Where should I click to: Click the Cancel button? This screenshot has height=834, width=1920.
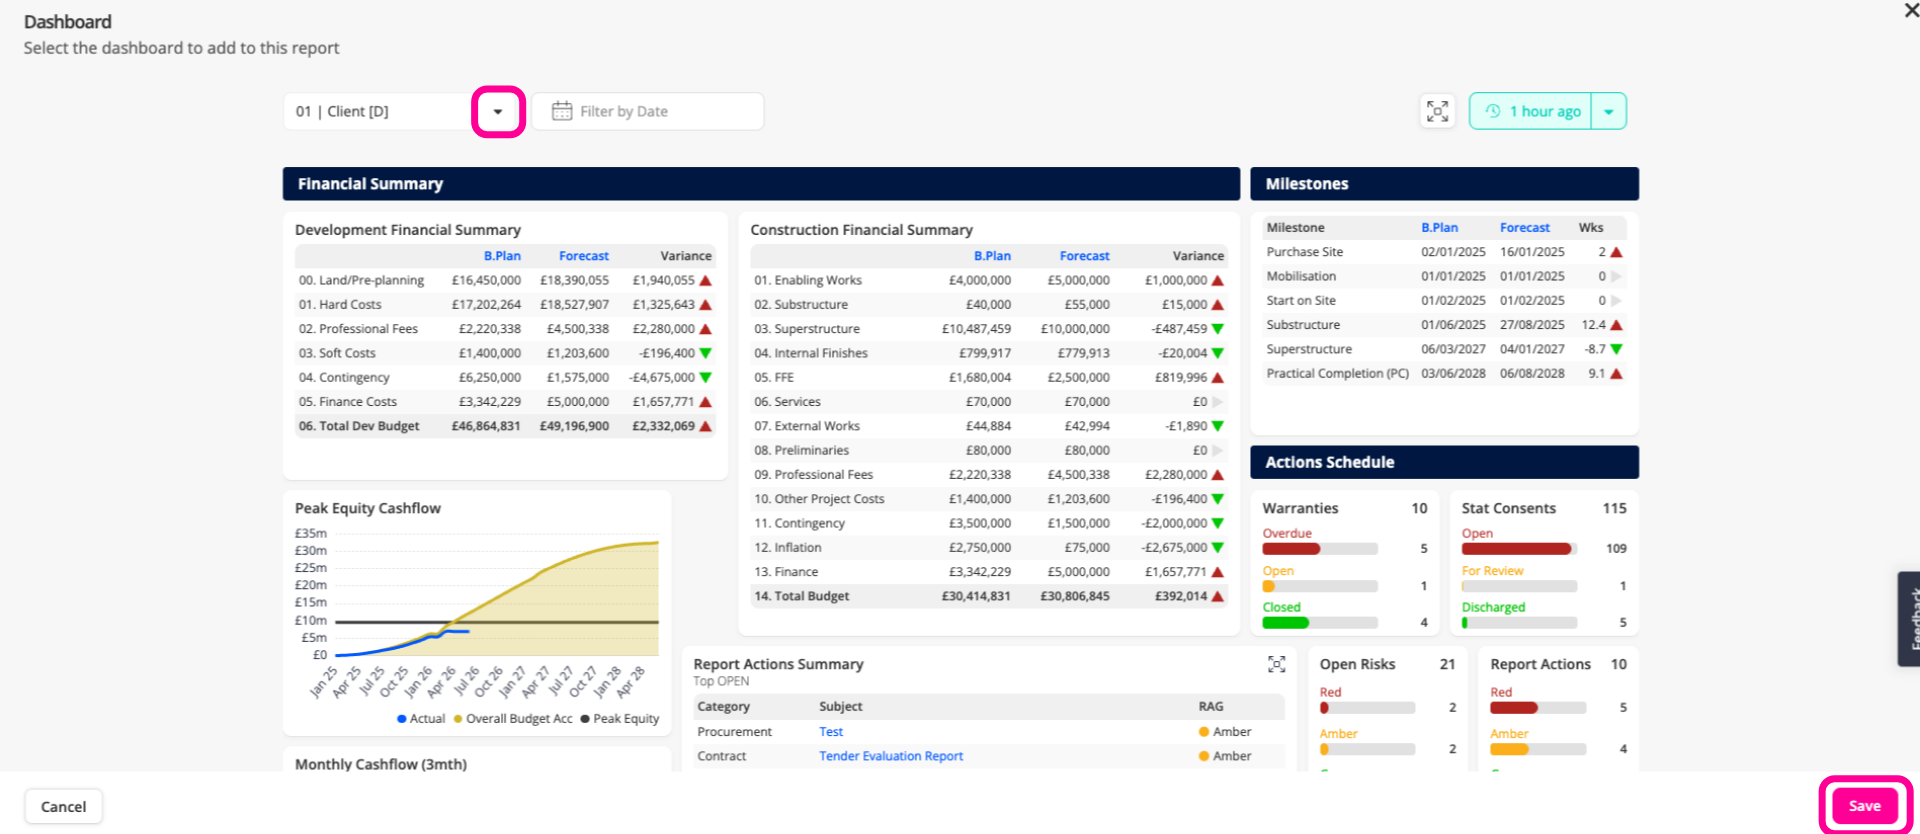63,807
